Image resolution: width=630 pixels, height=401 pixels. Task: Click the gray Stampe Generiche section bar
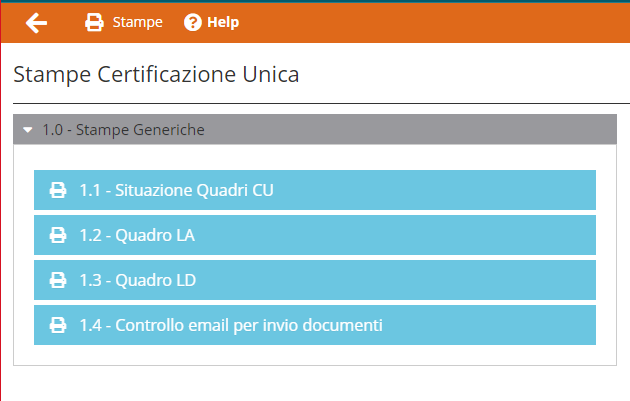point(315,129)
